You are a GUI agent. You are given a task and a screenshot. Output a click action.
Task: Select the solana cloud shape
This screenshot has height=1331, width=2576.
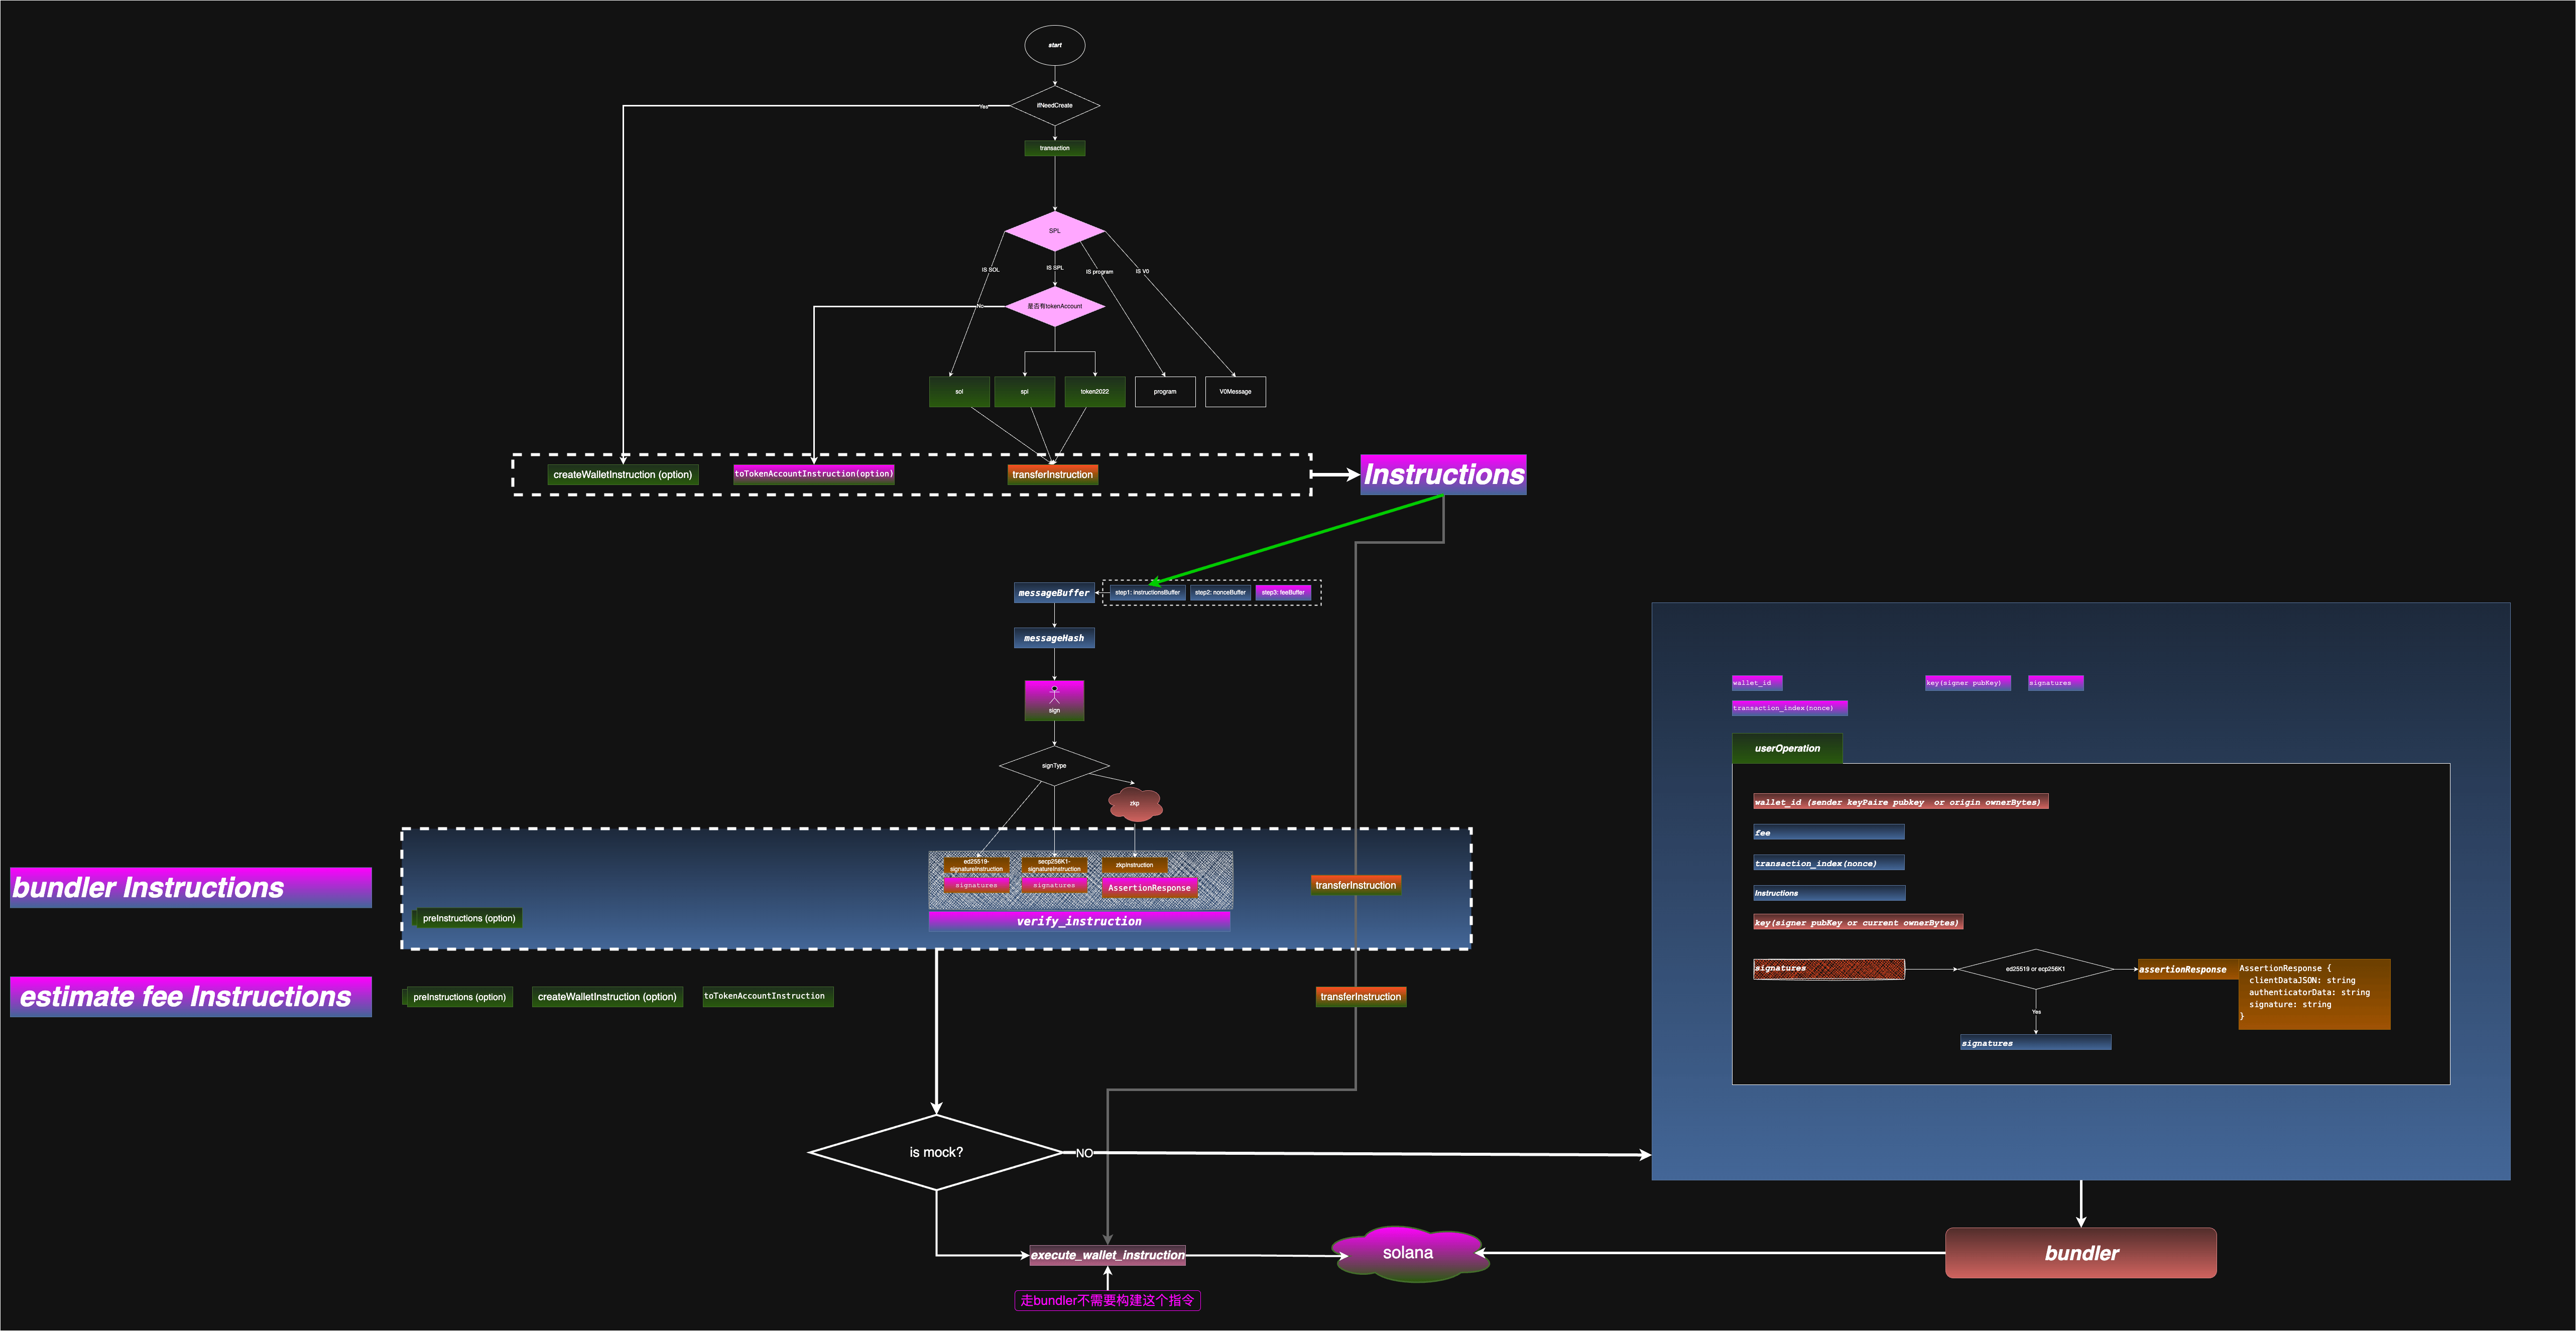click(x=1408, y=1253)
